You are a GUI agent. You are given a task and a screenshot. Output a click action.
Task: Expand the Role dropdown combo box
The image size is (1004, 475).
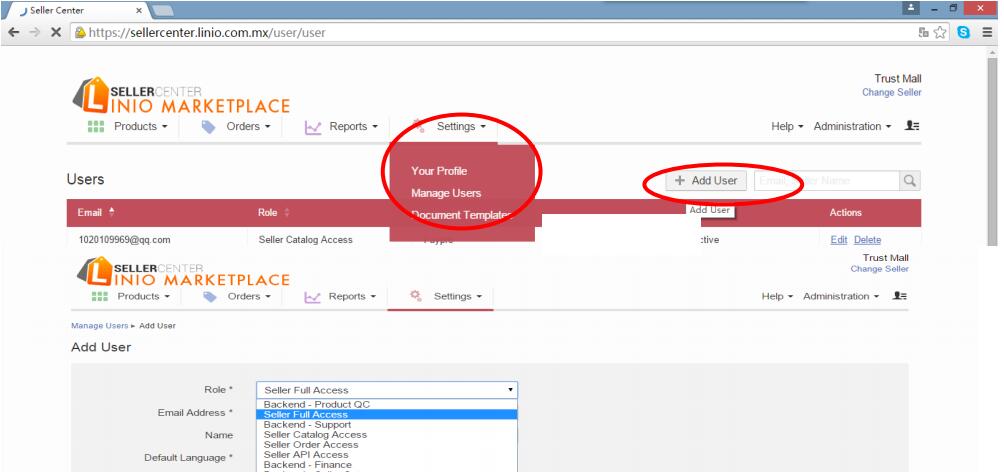click(x=387, y=390)
